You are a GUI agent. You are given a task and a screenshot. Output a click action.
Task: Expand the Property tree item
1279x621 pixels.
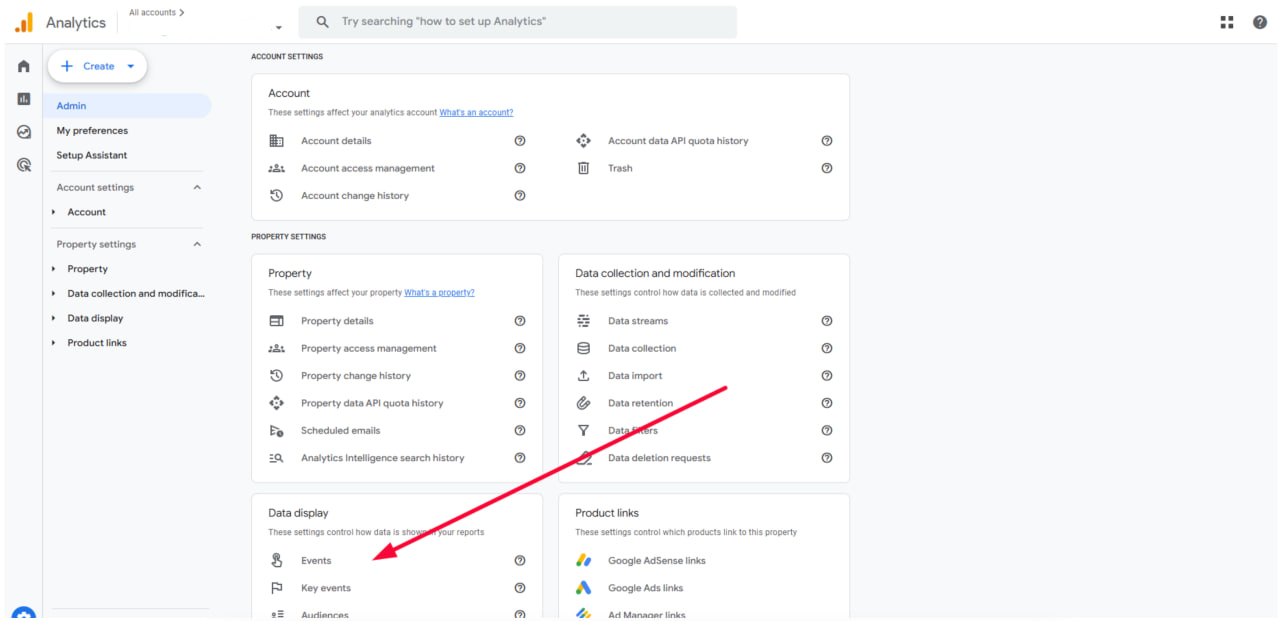(x=54, y=269)
